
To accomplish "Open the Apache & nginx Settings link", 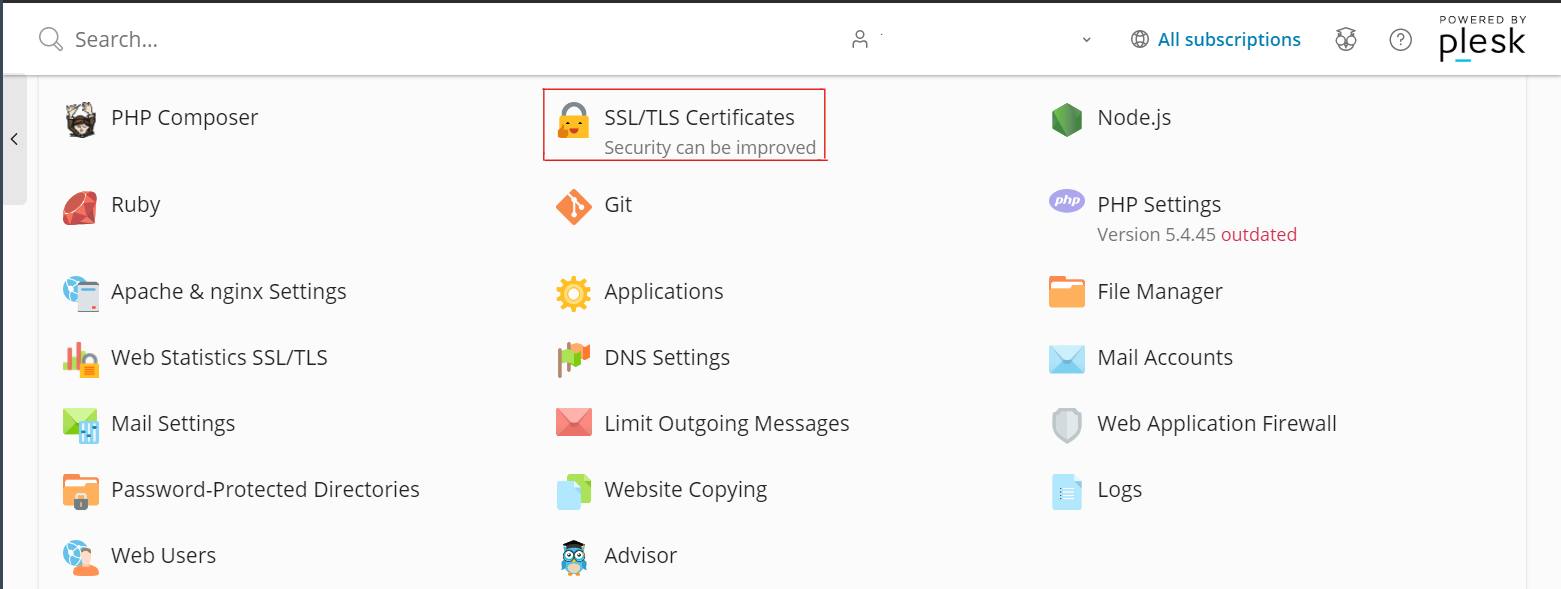I will (x=229, y=292).
